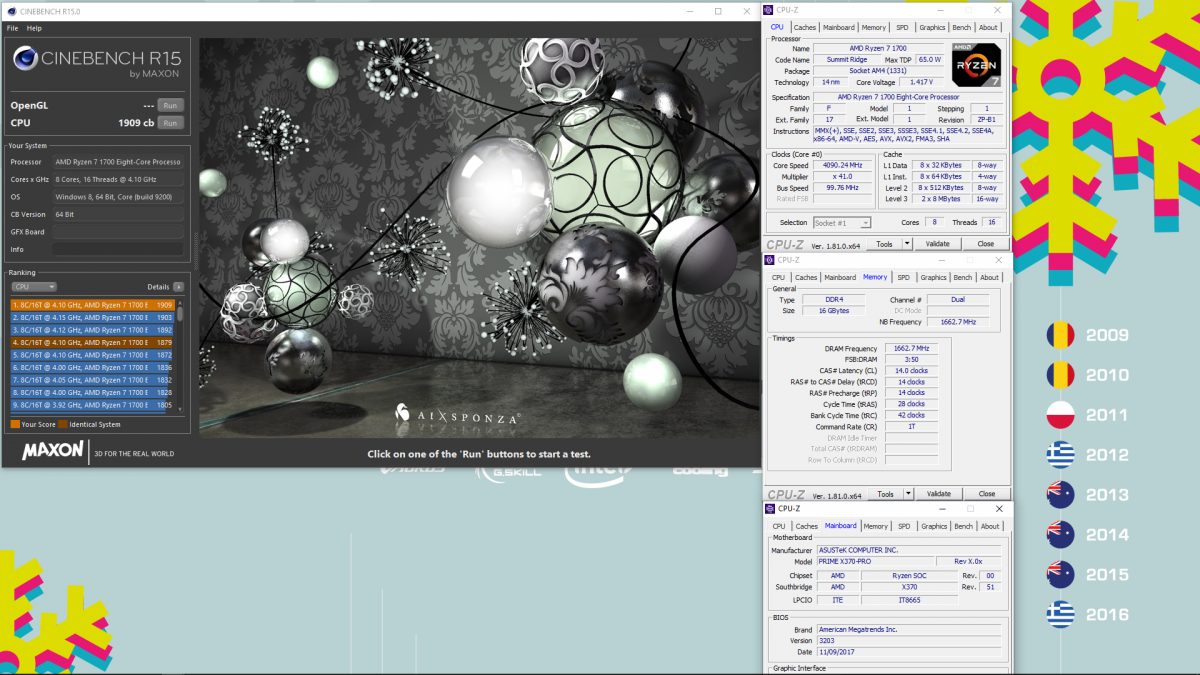Select ranking entry 4 scoring 1879

(93, 342)
